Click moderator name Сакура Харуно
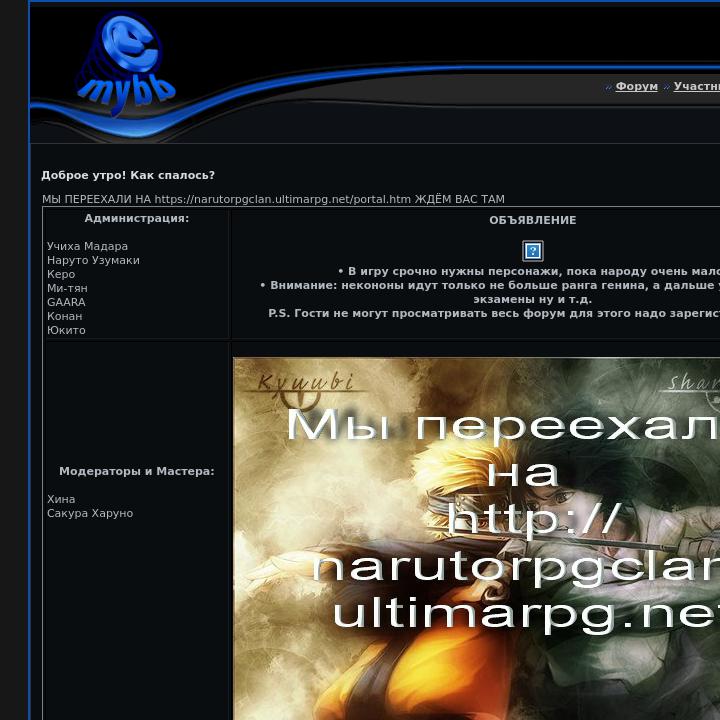 90,513
